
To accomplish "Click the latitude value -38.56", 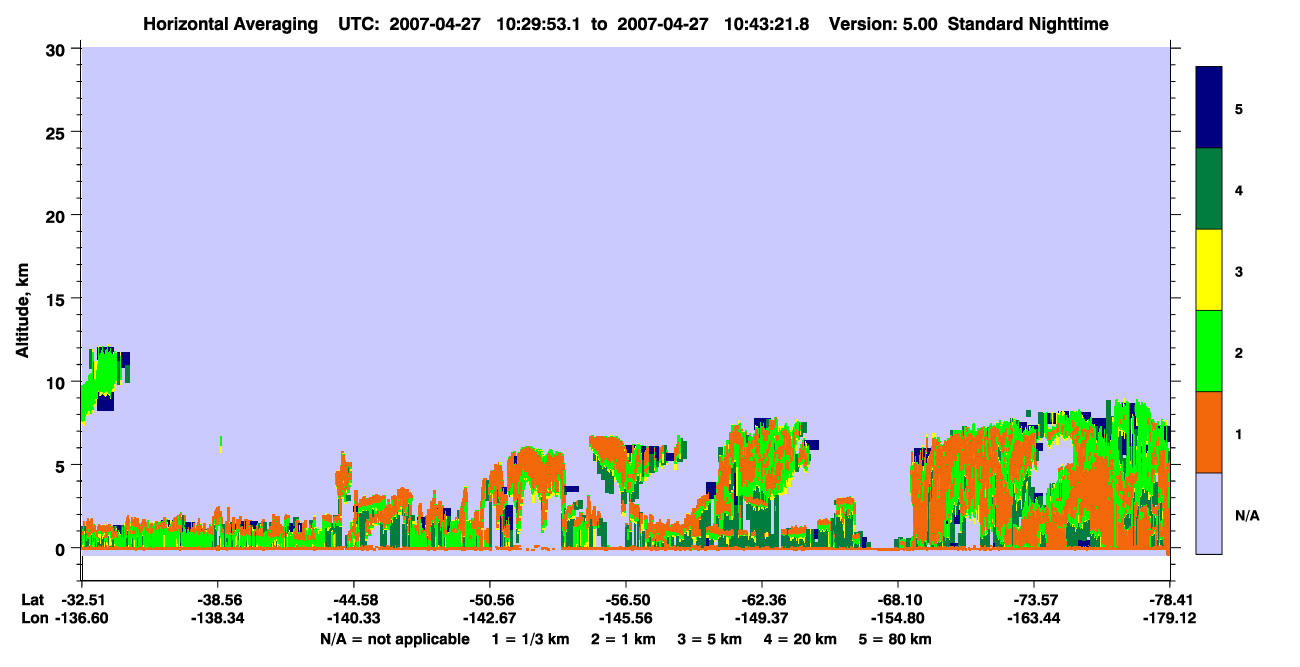I will 217,600.
